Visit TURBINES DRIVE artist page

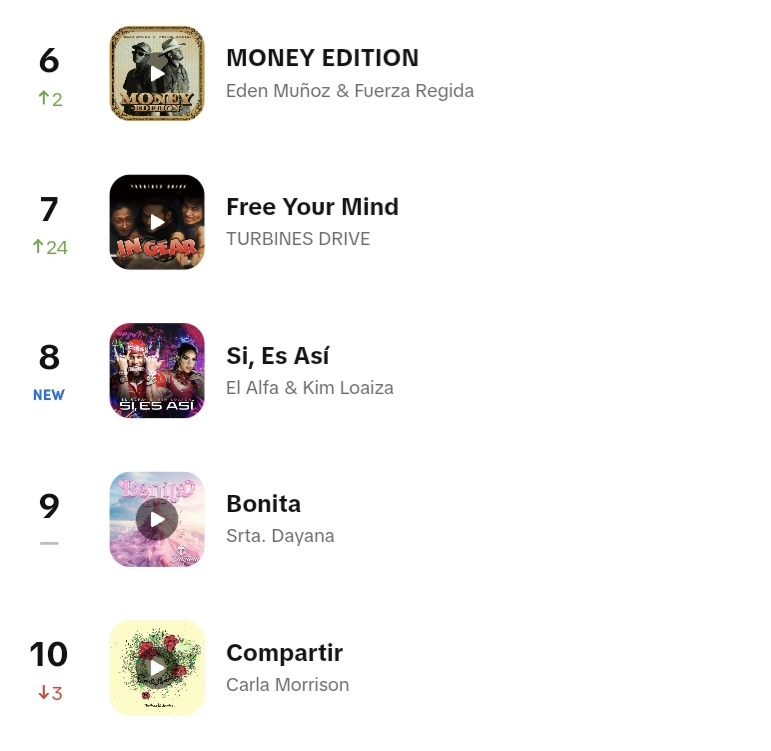(x=298, y=239)
